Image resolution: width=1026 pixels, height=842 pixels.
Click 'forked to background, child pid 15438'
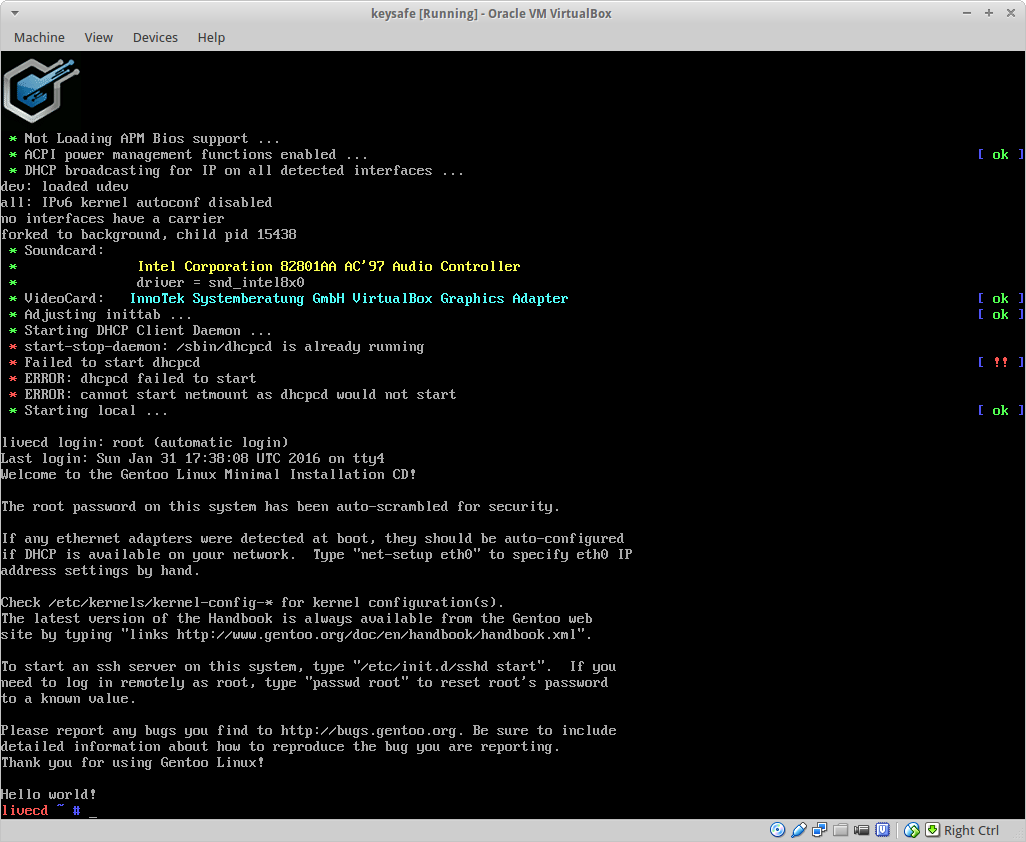pos(149,234)
